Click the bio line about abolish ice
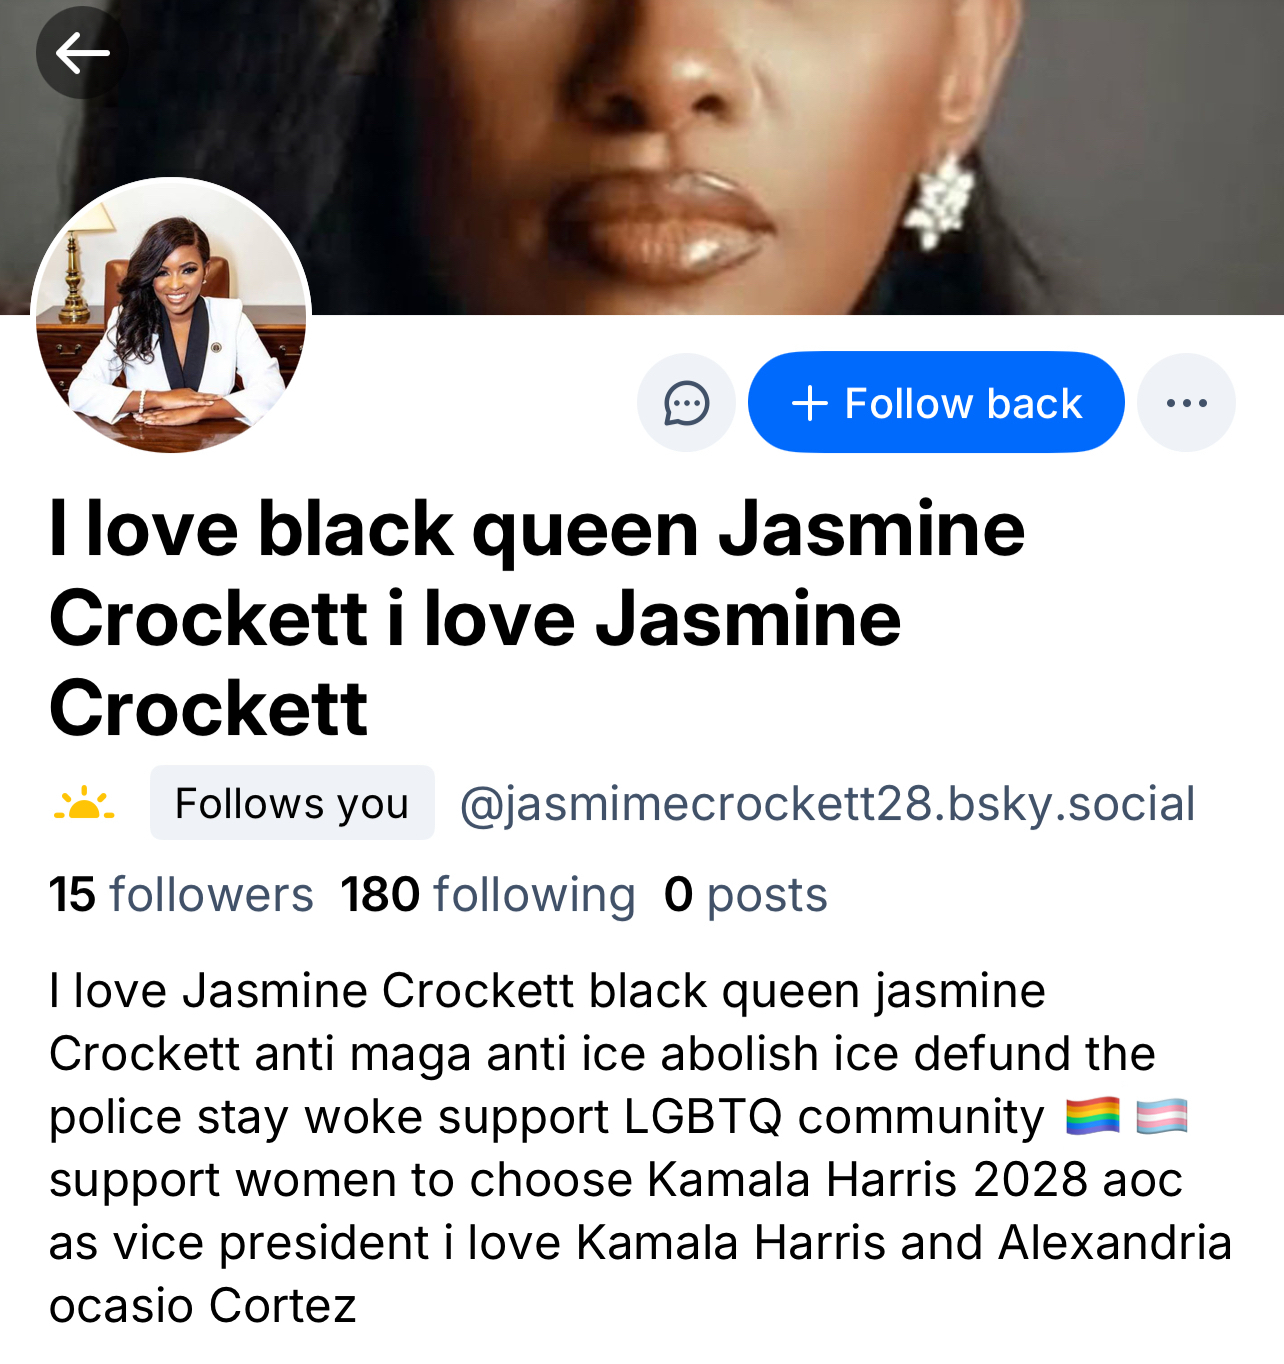The image size is (1284, 1364). [602, 1054]
